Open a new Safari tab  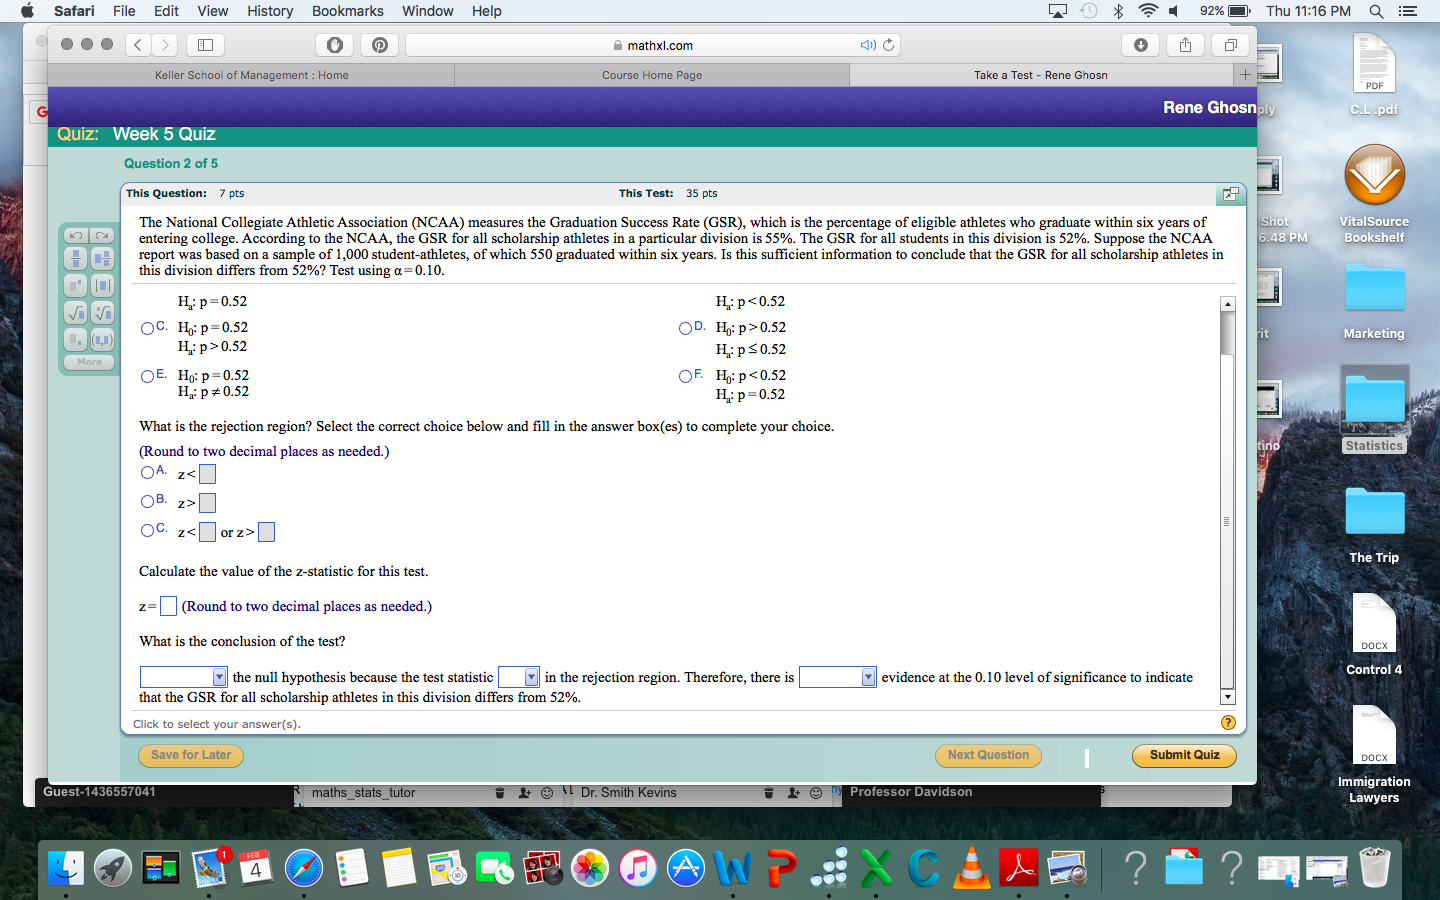tap(1245, 75)
